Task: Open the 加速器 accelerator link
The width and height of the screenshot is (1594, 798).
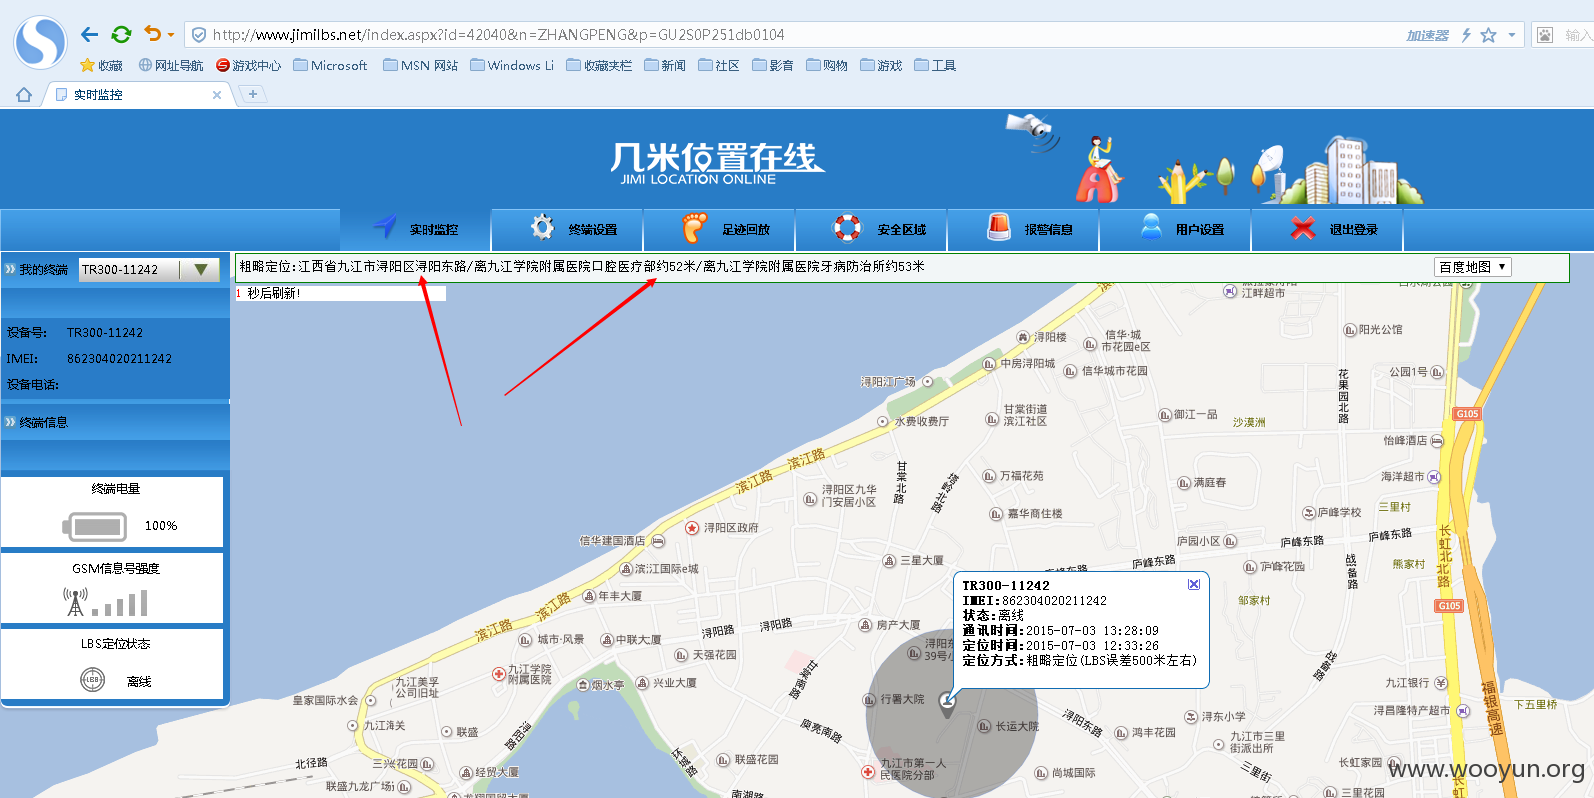Action: coord(1427,35)
